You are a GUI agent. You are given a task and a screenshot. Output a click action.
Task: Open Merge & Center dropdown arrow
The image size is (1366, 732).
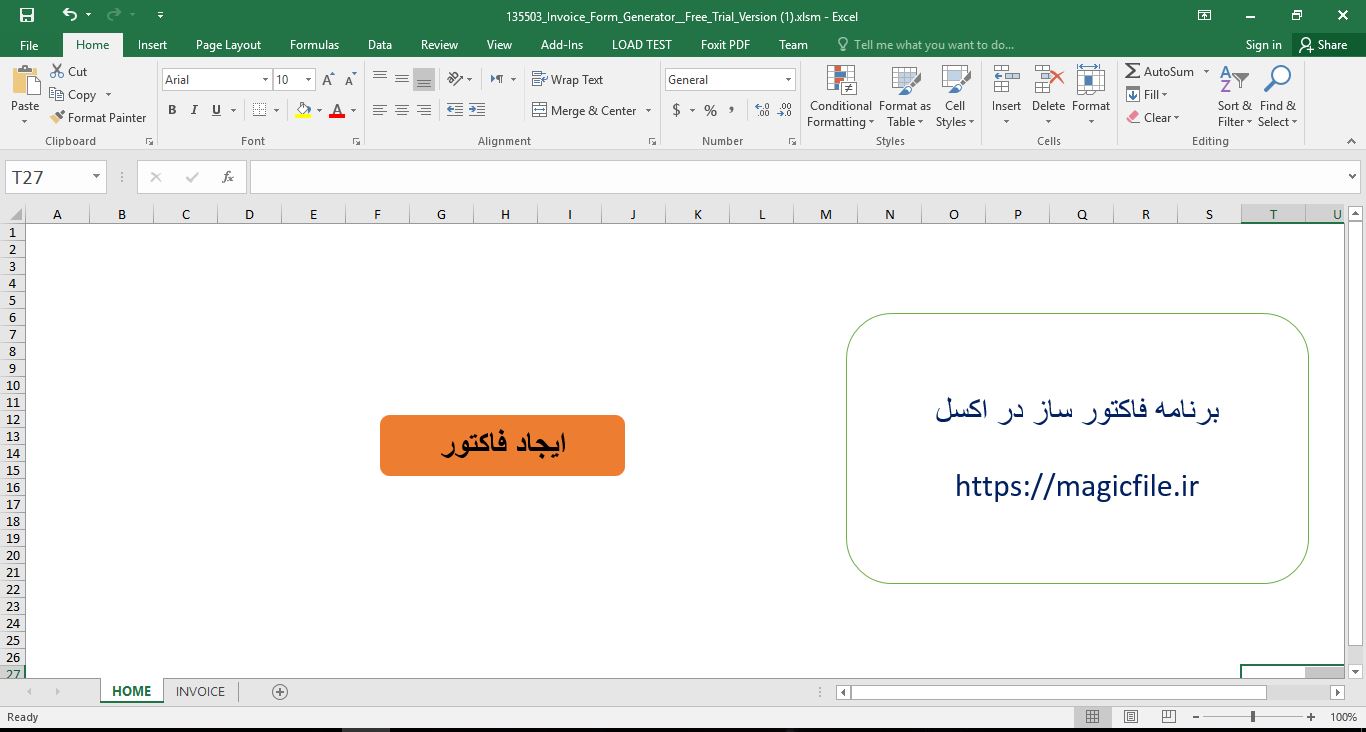click(x=648, y=110)
